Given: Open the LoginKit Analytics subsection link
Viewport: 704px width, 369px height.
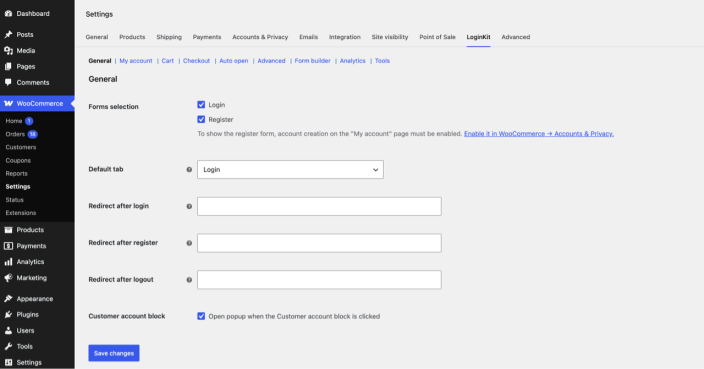Looking at the screenshot, I should pyautogui.click(x=352, y=61).
